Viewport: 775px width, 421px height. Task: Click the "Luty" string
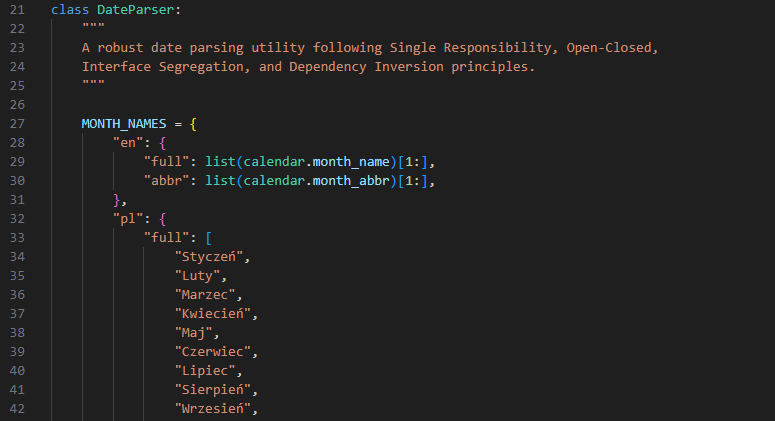click(x=197, y=276)
